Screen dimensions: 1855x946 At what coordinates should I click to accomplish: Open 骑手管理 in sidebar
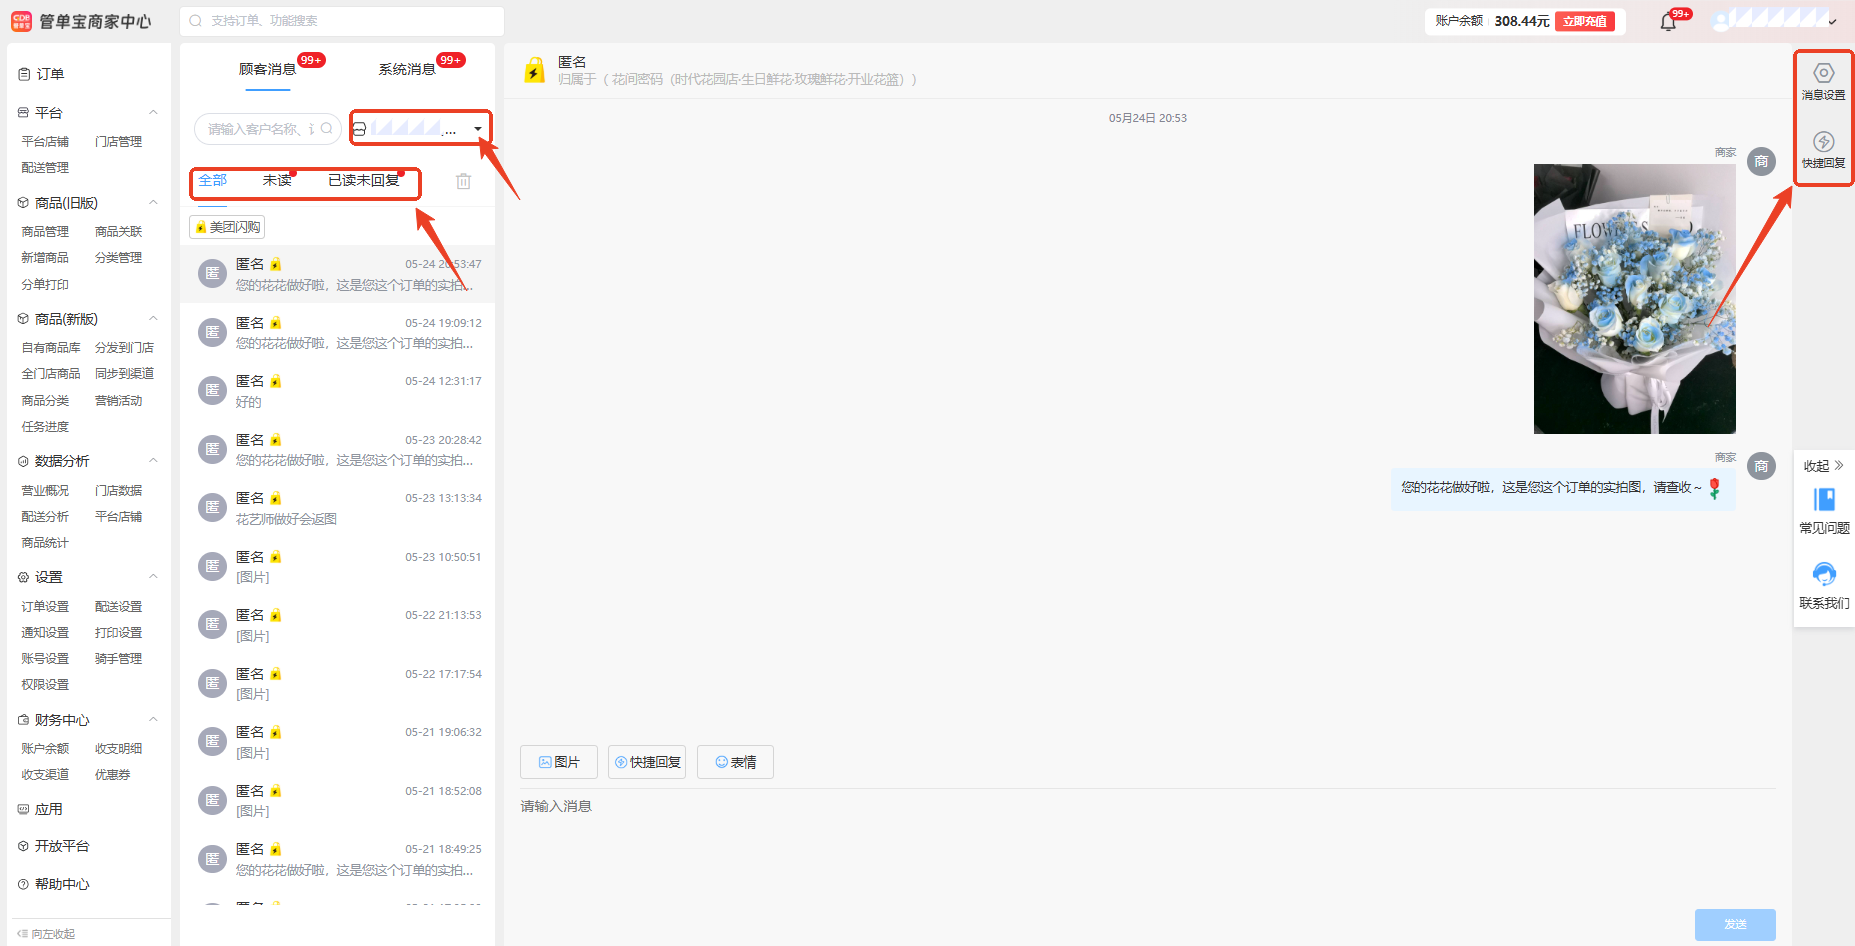click(118, 658)
